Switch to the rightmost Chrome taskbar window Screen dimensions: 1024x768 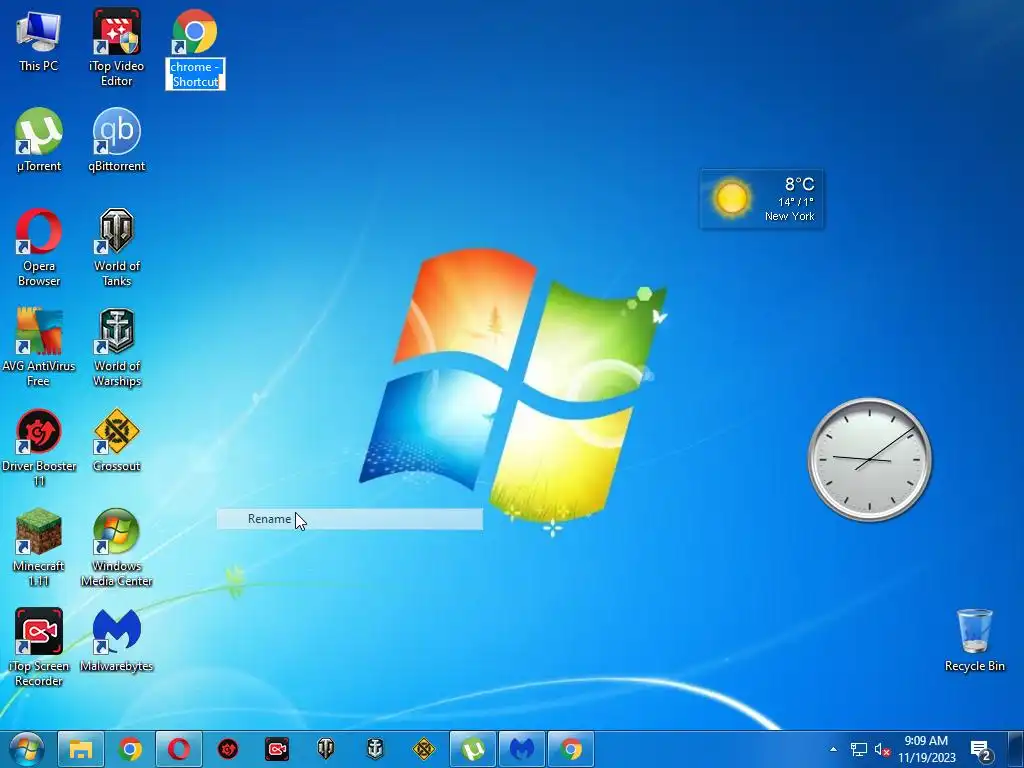pos(571,749)
